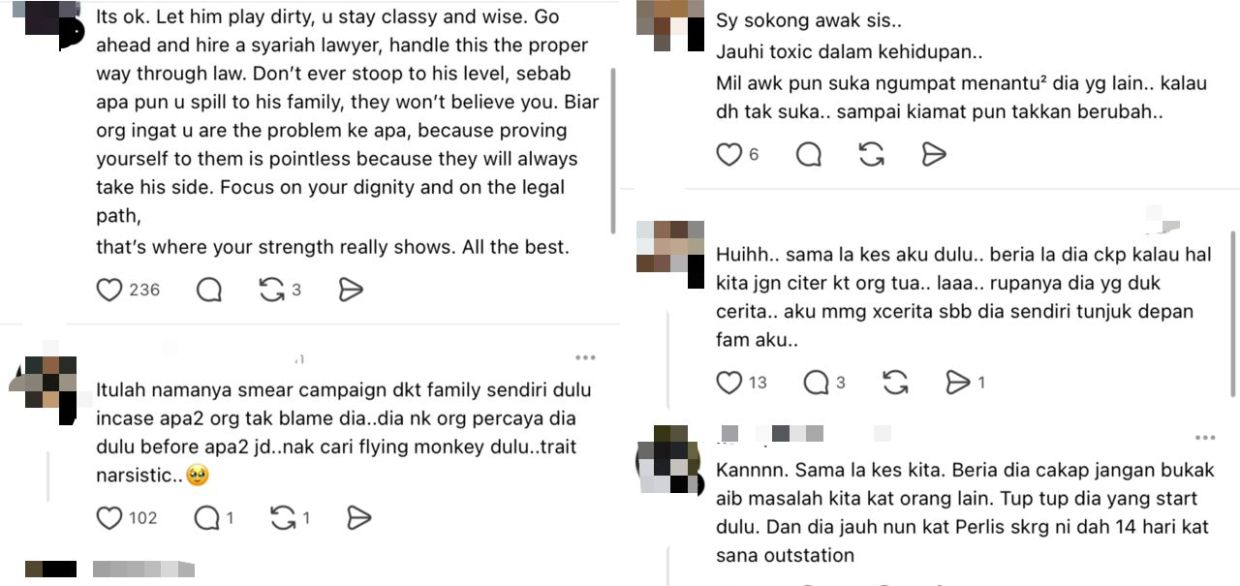The width and height of the screenshot is (1240, 586).
Task: Repost the comment with 6 likes
Action: (871, 154)
